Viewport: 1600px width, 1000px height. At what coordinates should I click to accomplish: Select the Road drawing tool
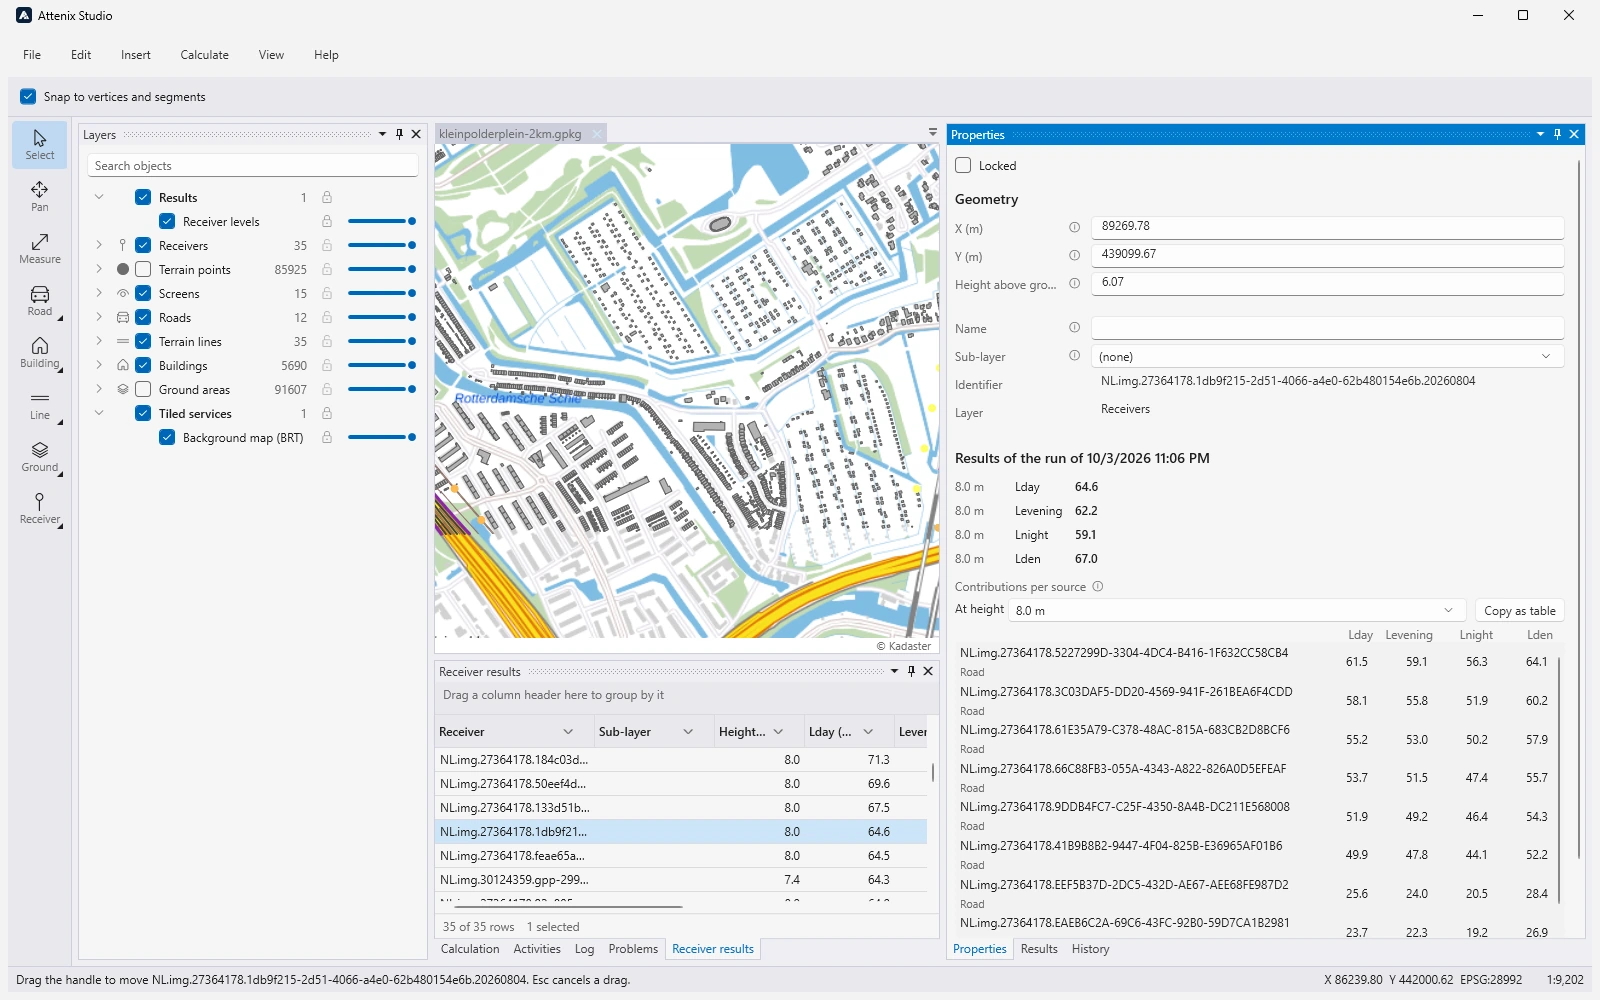point(40,301)
